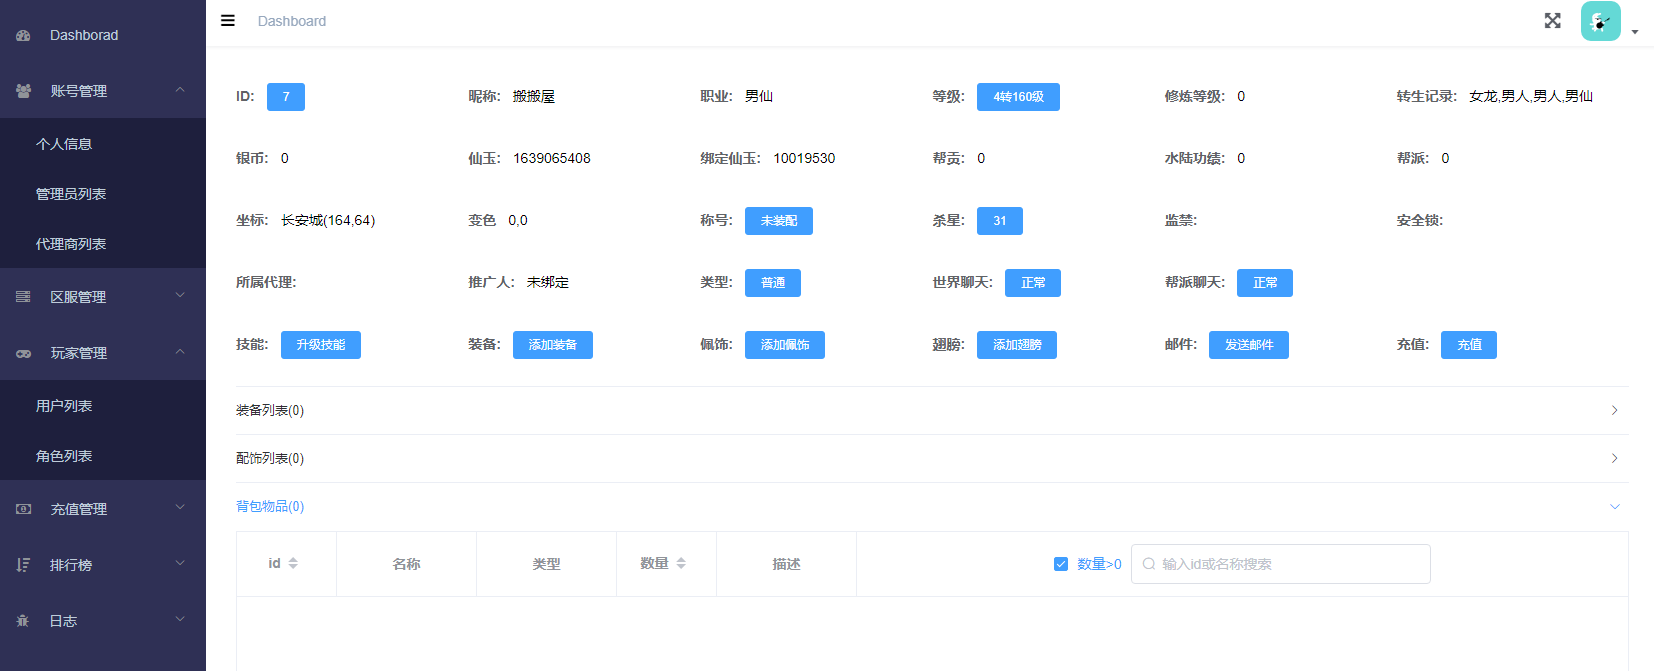
Task: Toggle fullscreen with the expand icon
Action: [1552, 21]
